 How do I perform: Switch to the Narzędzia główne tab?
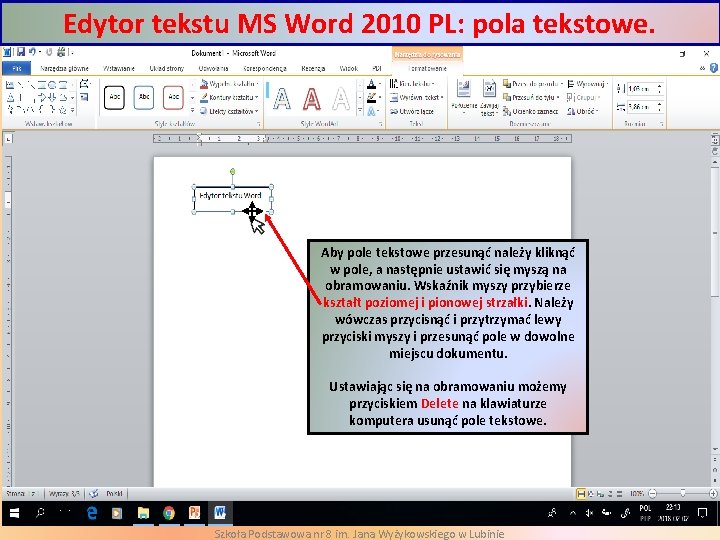click(64, 68)
